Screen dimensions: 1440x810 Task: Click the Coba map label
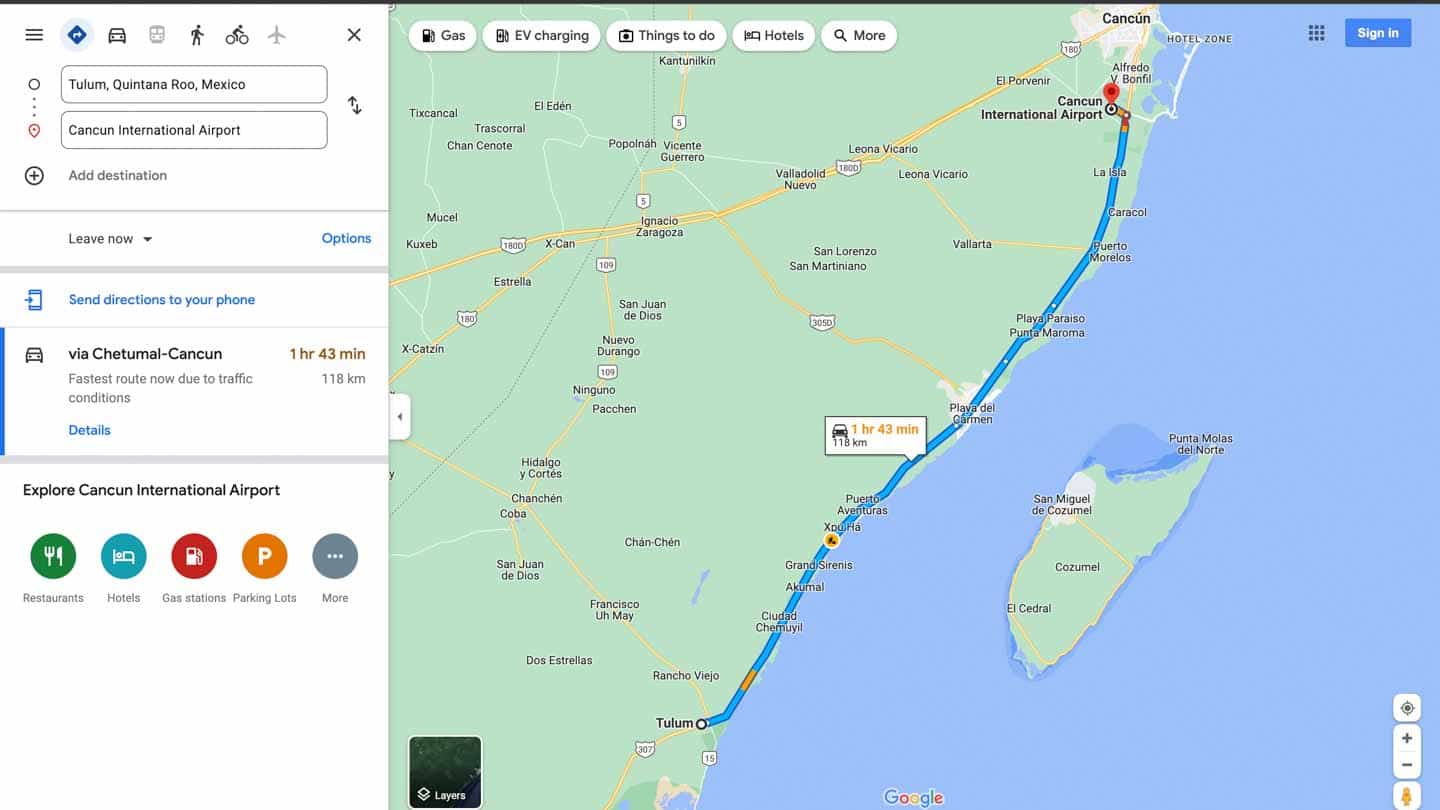513,514
